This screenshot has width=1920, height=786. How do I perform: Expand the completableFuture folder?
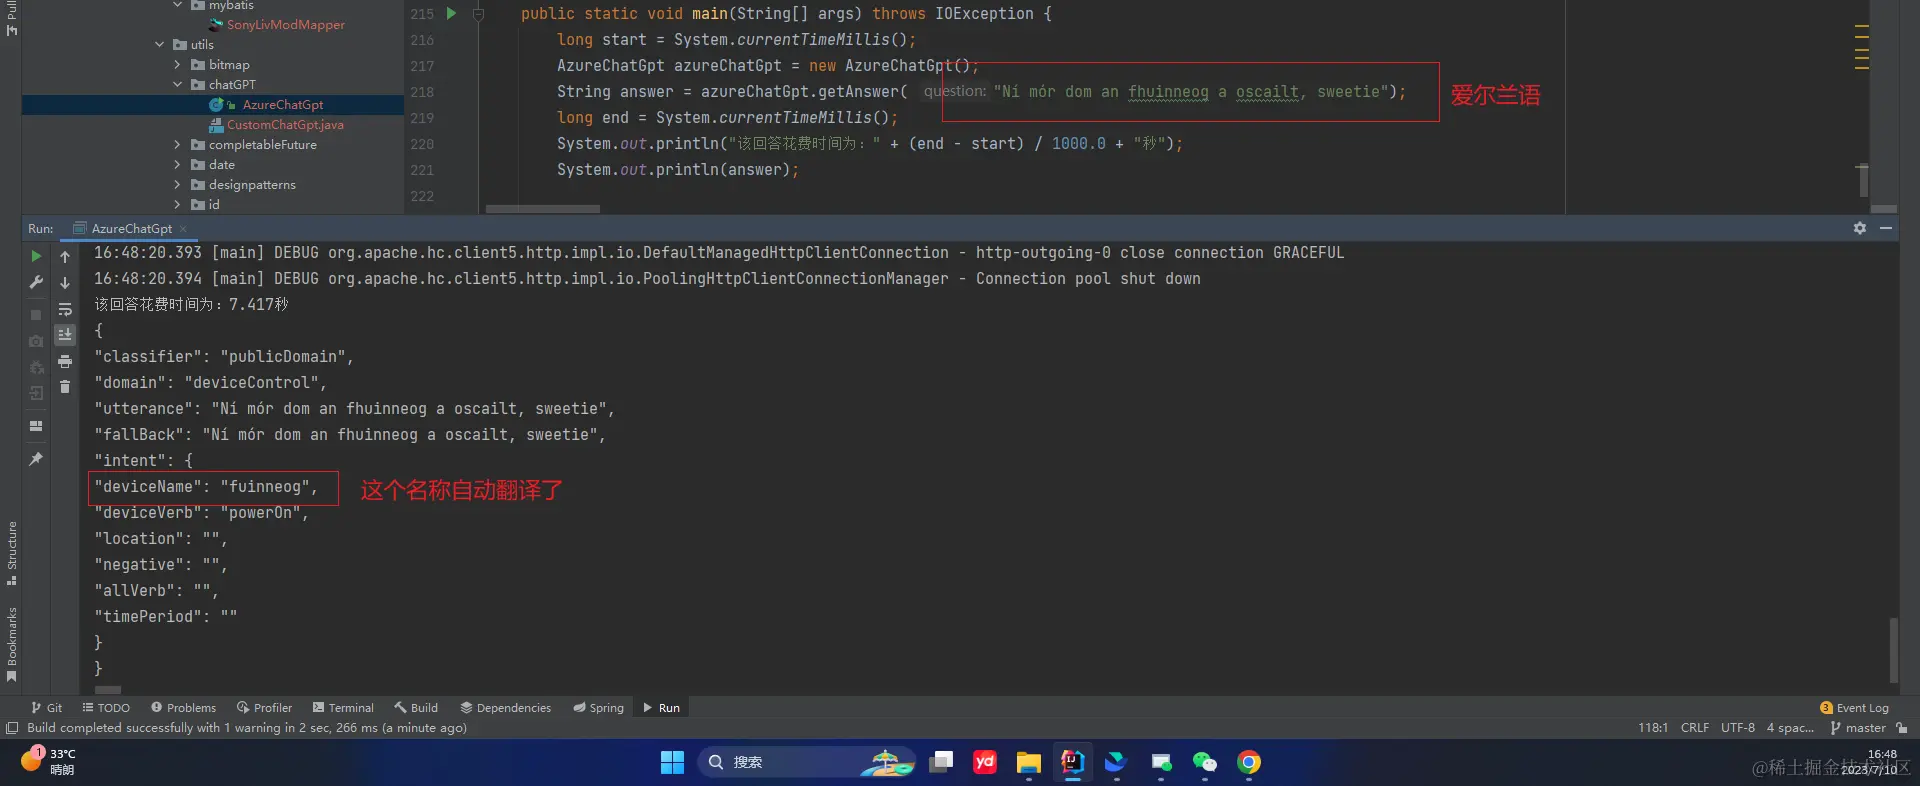(177, 145)
